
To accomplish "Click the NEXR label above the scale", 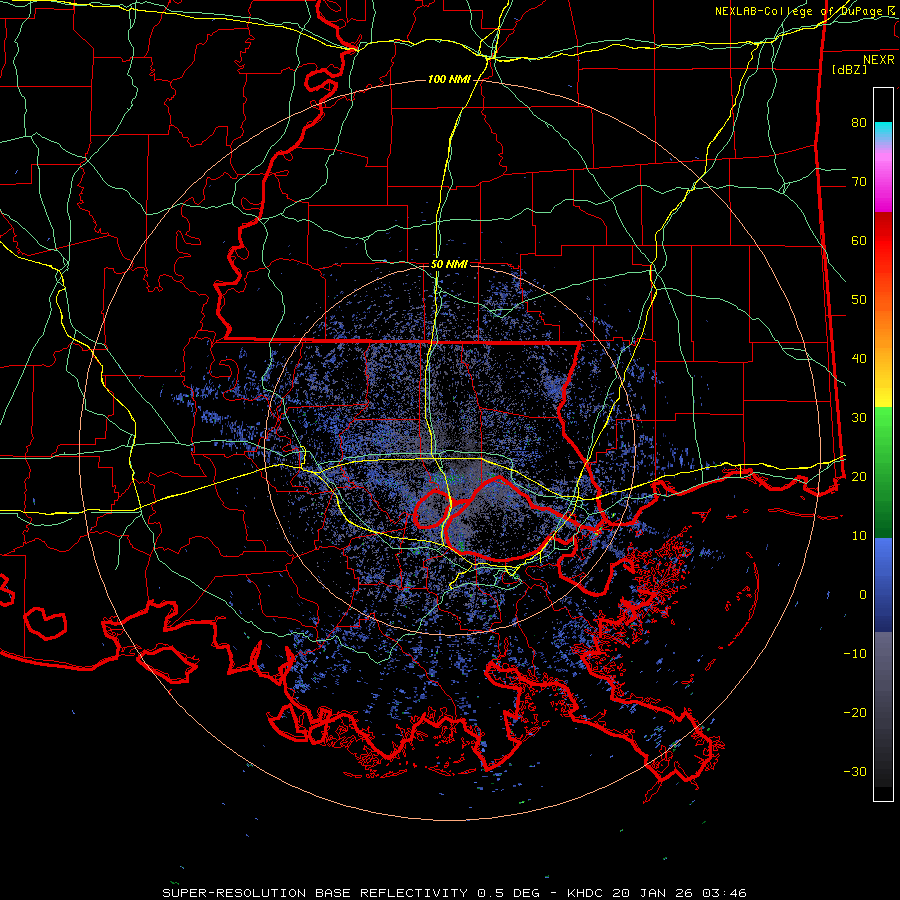I will click(879, 60).
